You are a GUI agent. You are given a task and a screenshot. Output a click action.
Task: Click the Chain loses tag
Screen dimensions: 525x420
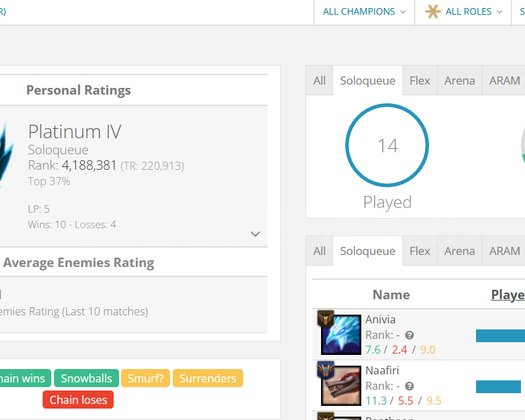coord(78,400)
